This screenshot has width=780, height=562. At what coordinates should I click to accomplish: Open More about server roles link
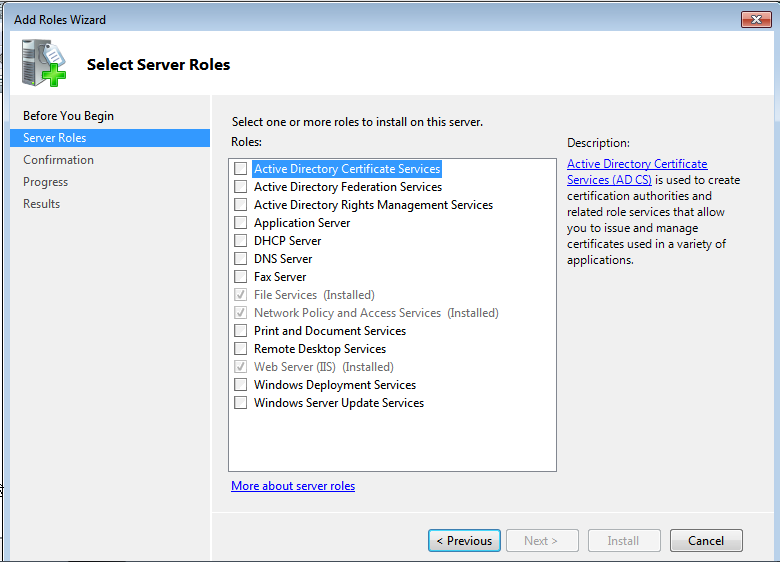pyautogui.click(x=293, y=486)
